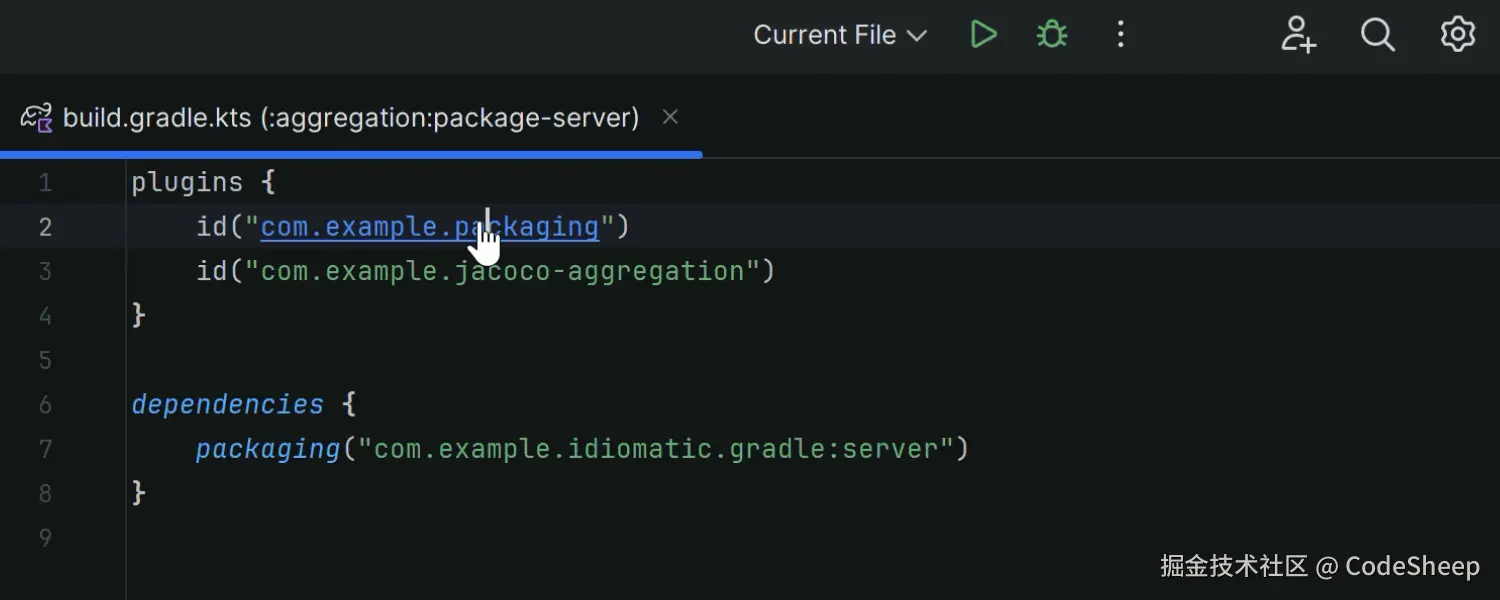
Task: Open Search Everywhere magnifier icon
Action: click(x=1377, y=35)
